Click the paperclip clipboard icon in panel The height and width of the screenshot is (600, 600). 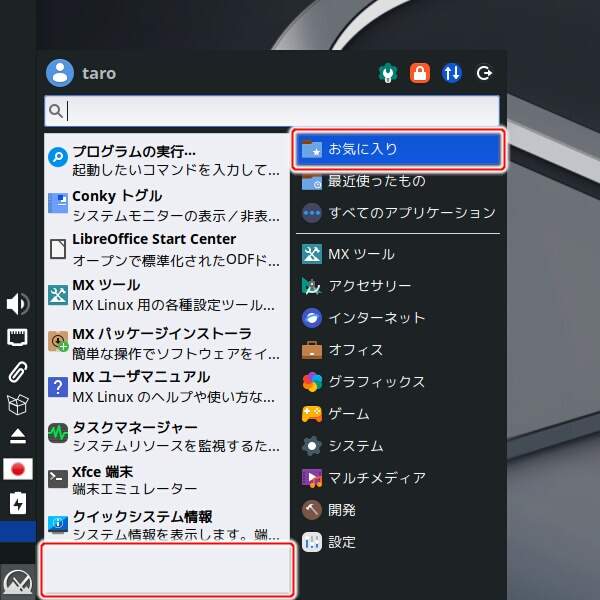coord(18,371)
